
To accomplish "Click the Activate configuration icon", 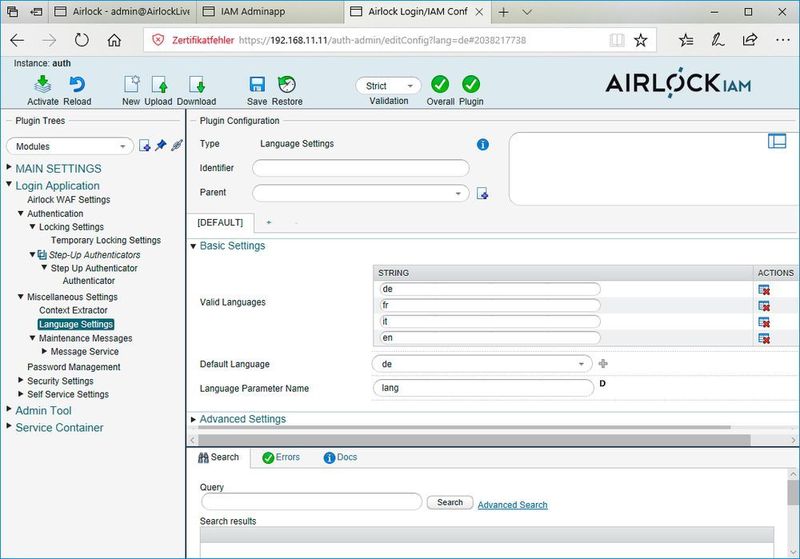I will coord(43,84).
